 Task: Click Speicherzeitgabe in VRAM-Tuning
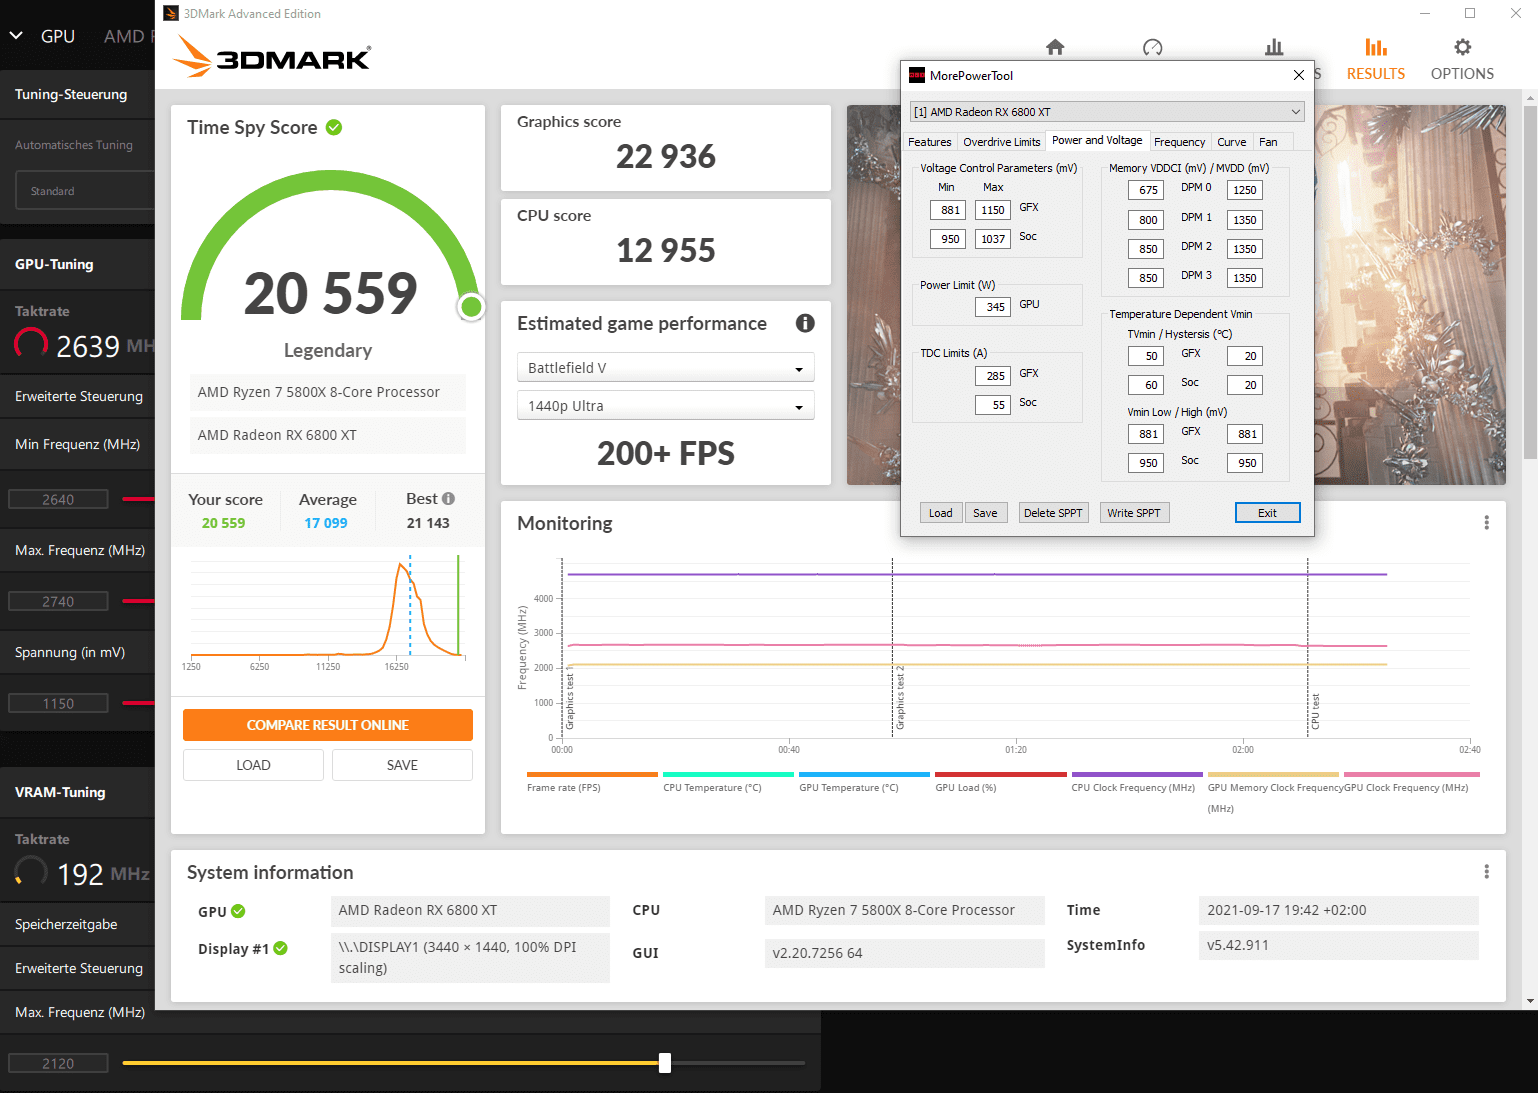point(66,924)
